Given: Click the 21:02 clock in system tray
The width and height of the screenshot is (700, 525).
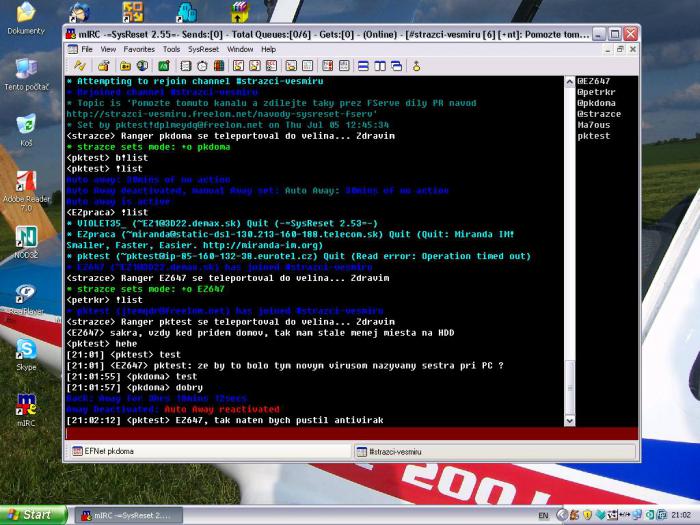Looking at the screenshot, I should pos(681,515).
